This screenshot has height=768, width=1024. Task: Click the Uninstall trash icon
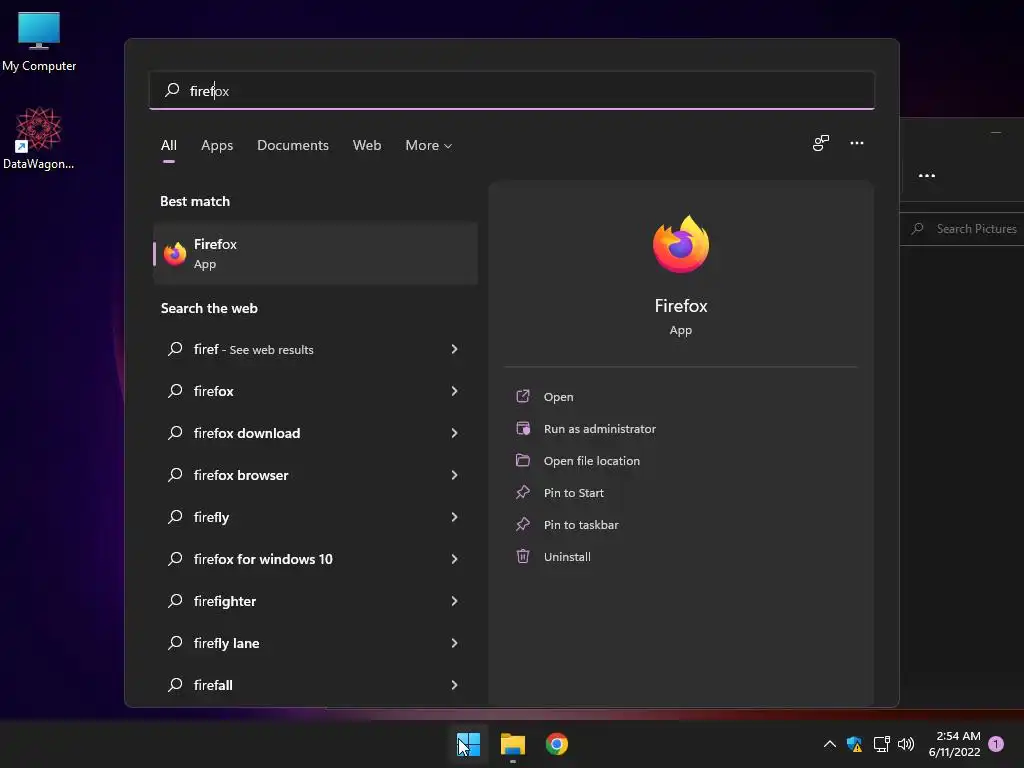click(x=522, y=556)
